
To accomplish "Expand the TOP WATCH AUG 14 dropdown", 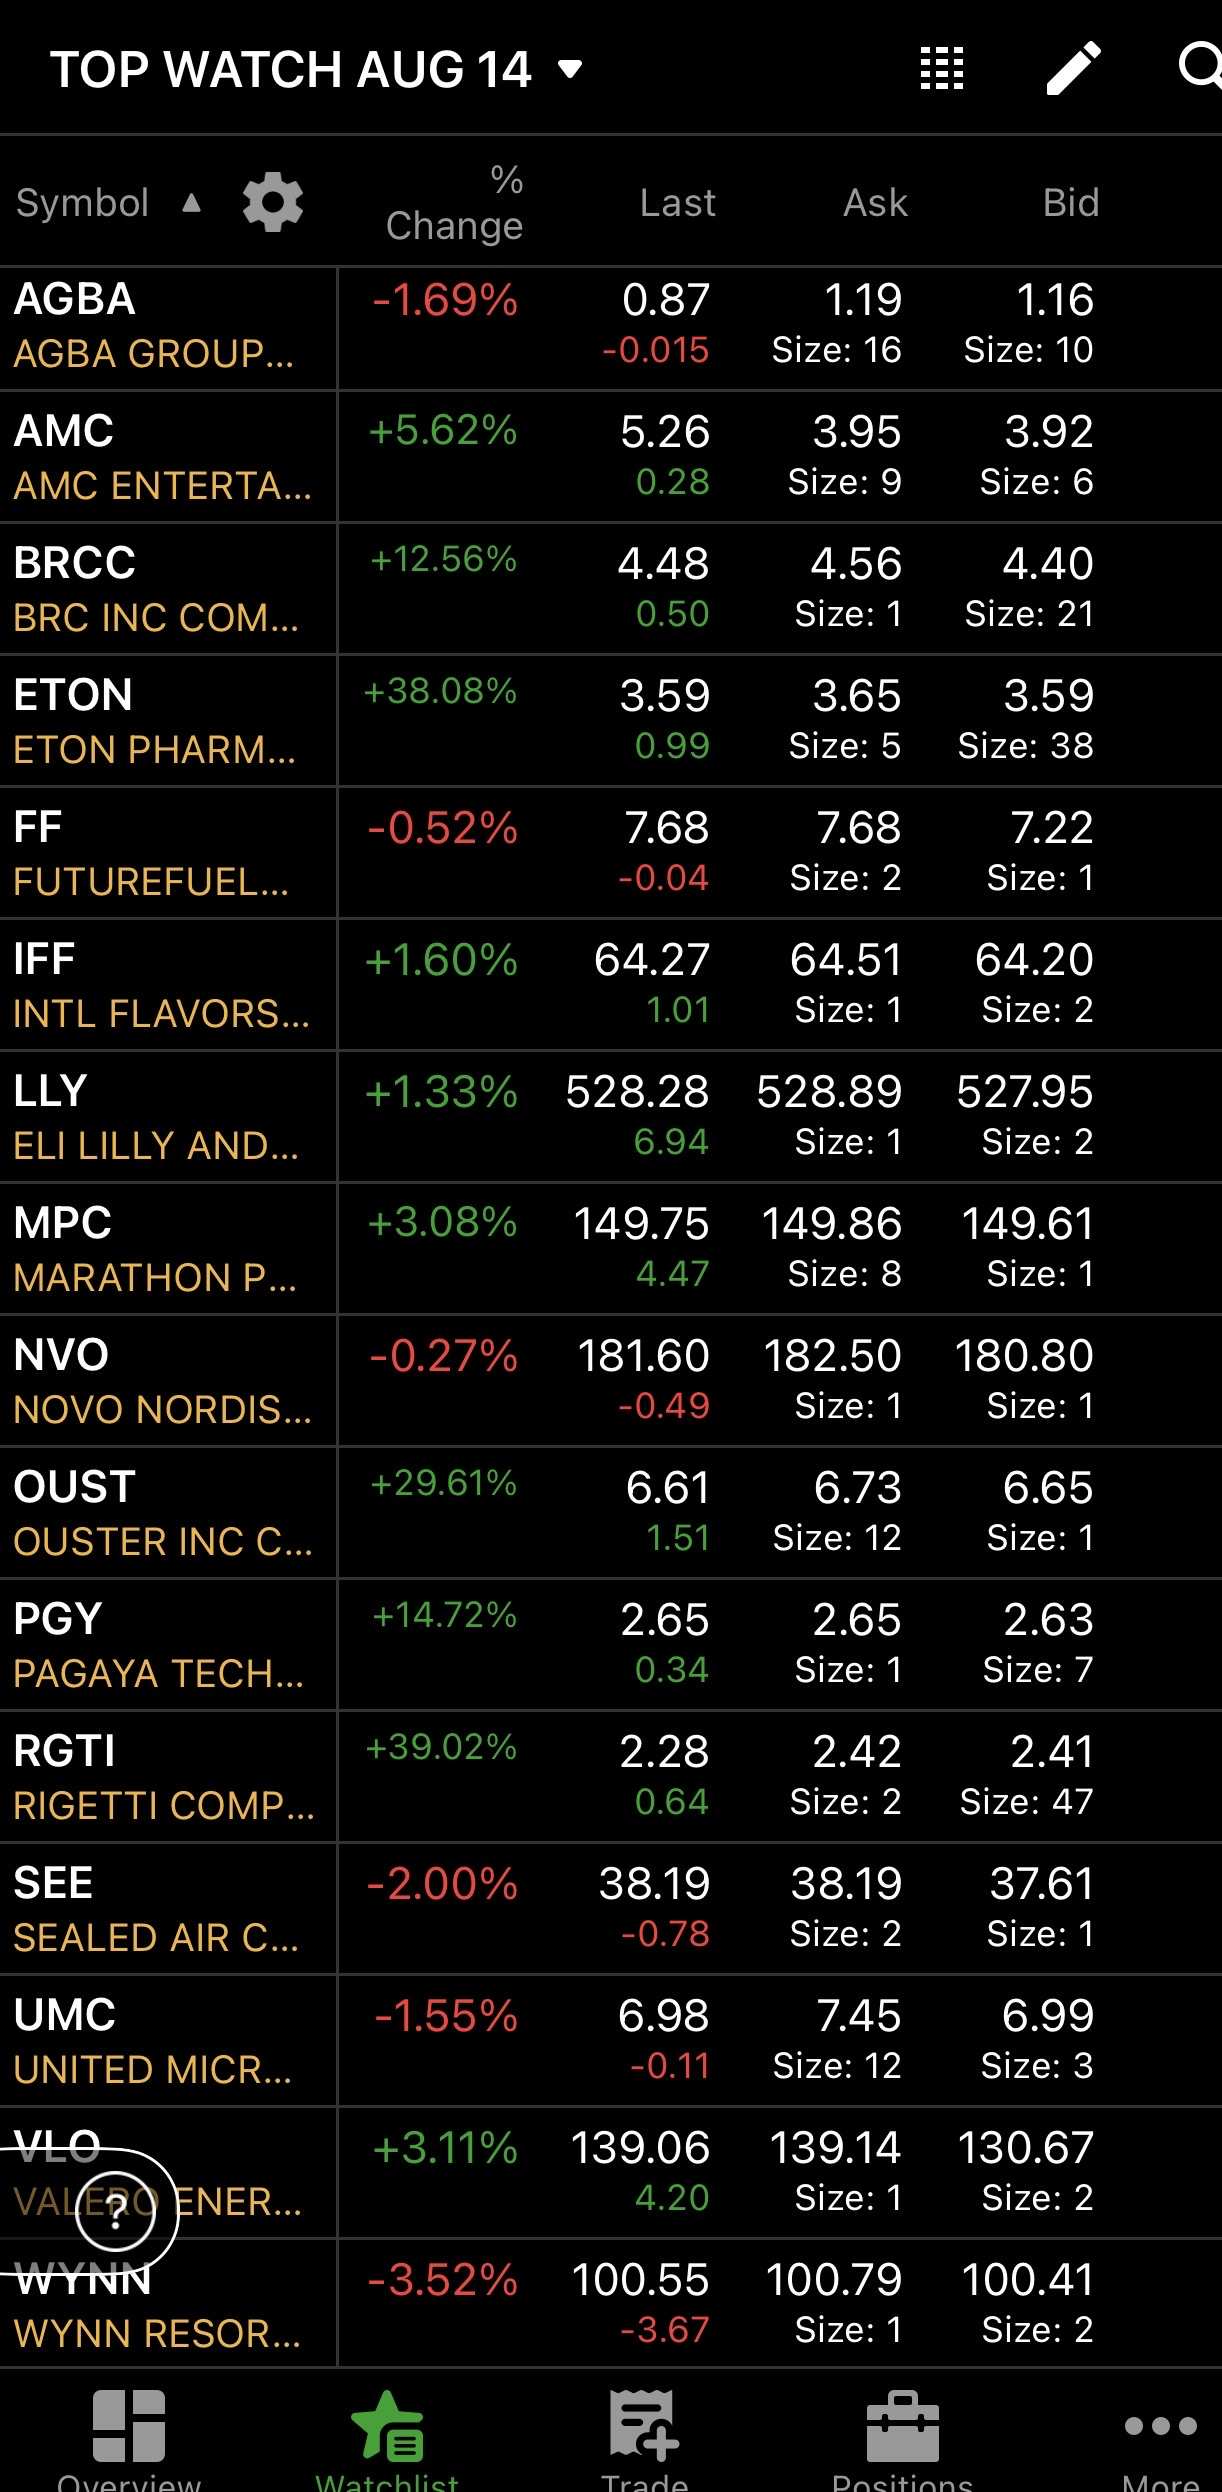I will pyautogui.click(x=570, y=69).
